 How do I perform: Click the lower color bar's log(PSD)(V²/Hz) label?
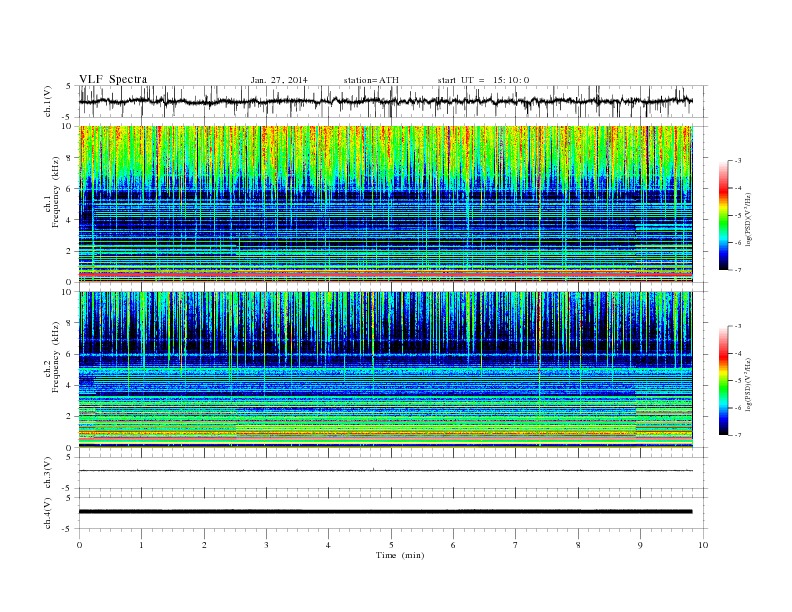[x=749, y=384]
